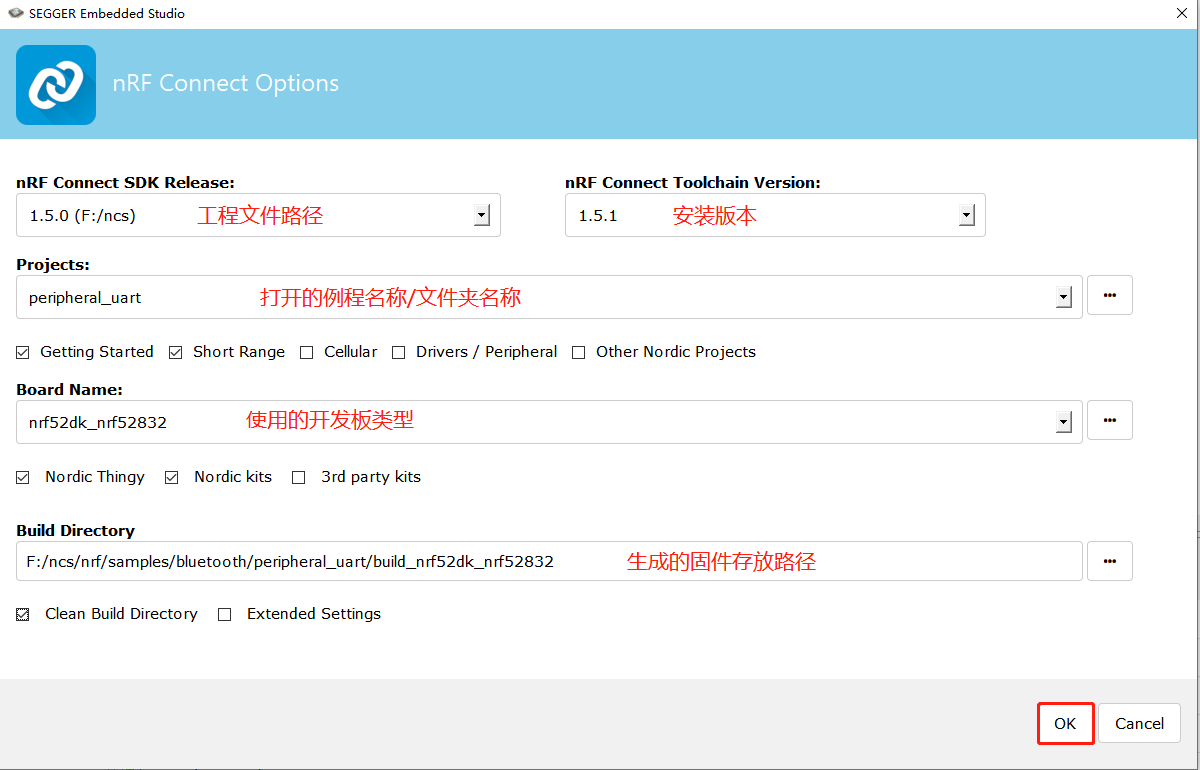Screen dimensions: 1200x770
Task: Uncheck the Nordic Thingy option
Action: pyautogui.click(x=22, y=477)
